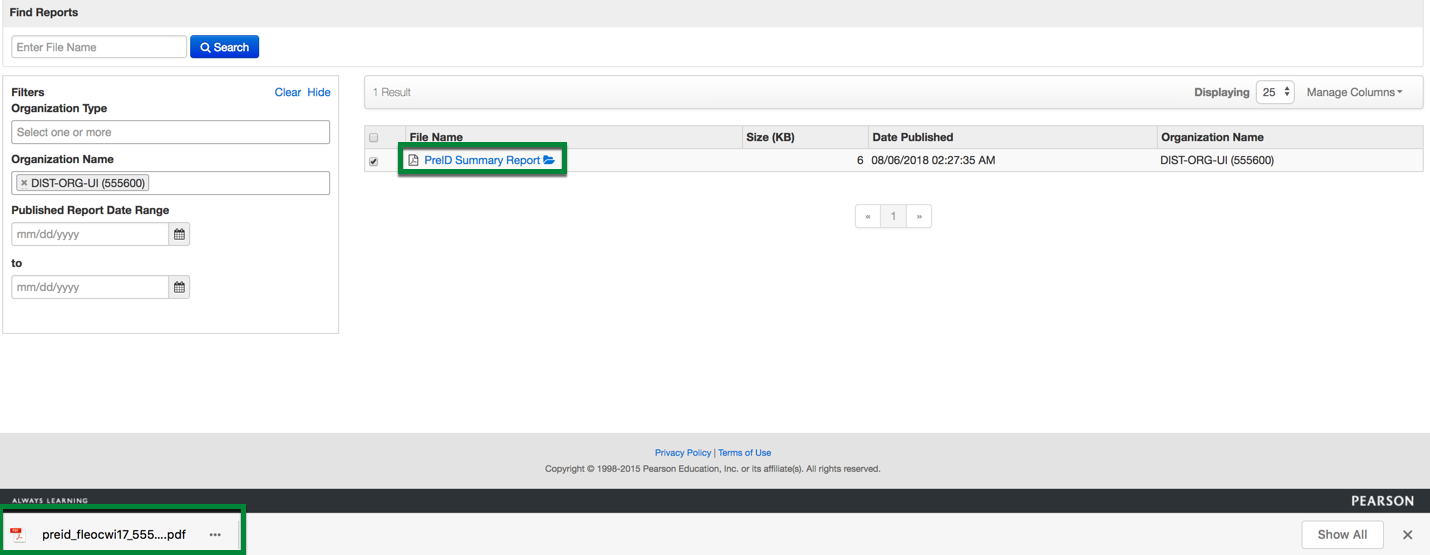The image size is (1430, 555).
Task: Expand the Manage Columns dropdown
Action: [x=1354, y=92]
